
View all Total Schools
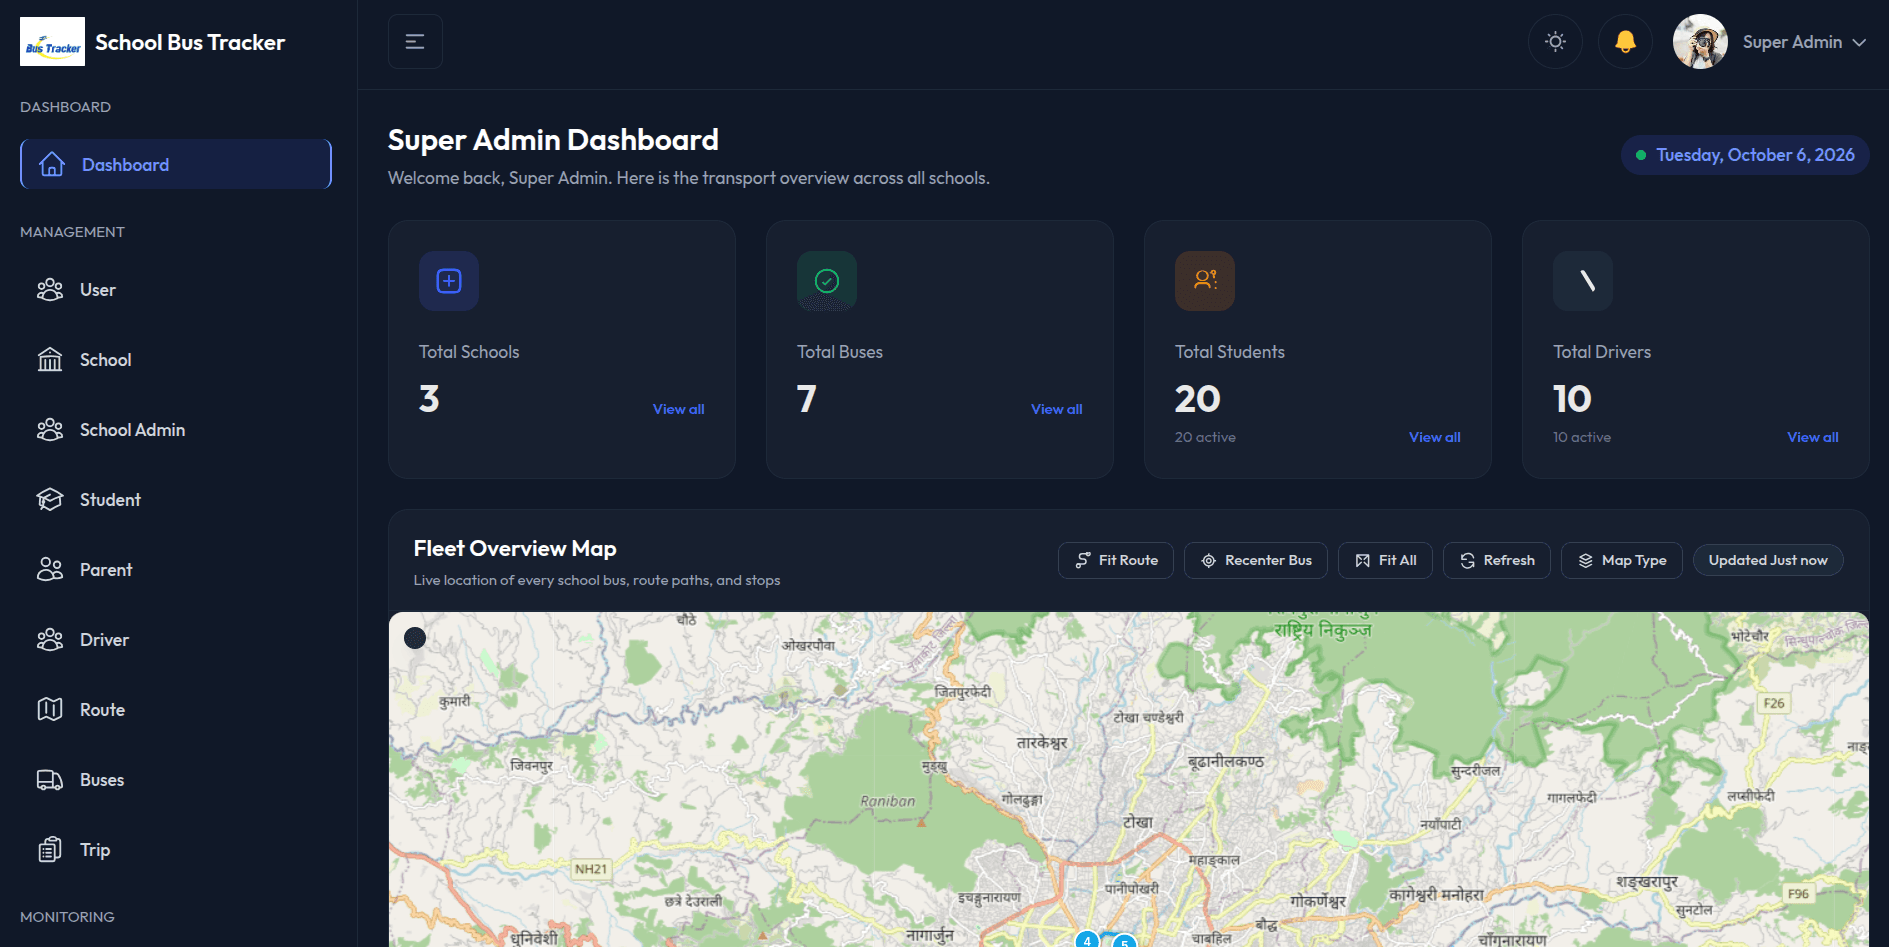pos(678,409)
